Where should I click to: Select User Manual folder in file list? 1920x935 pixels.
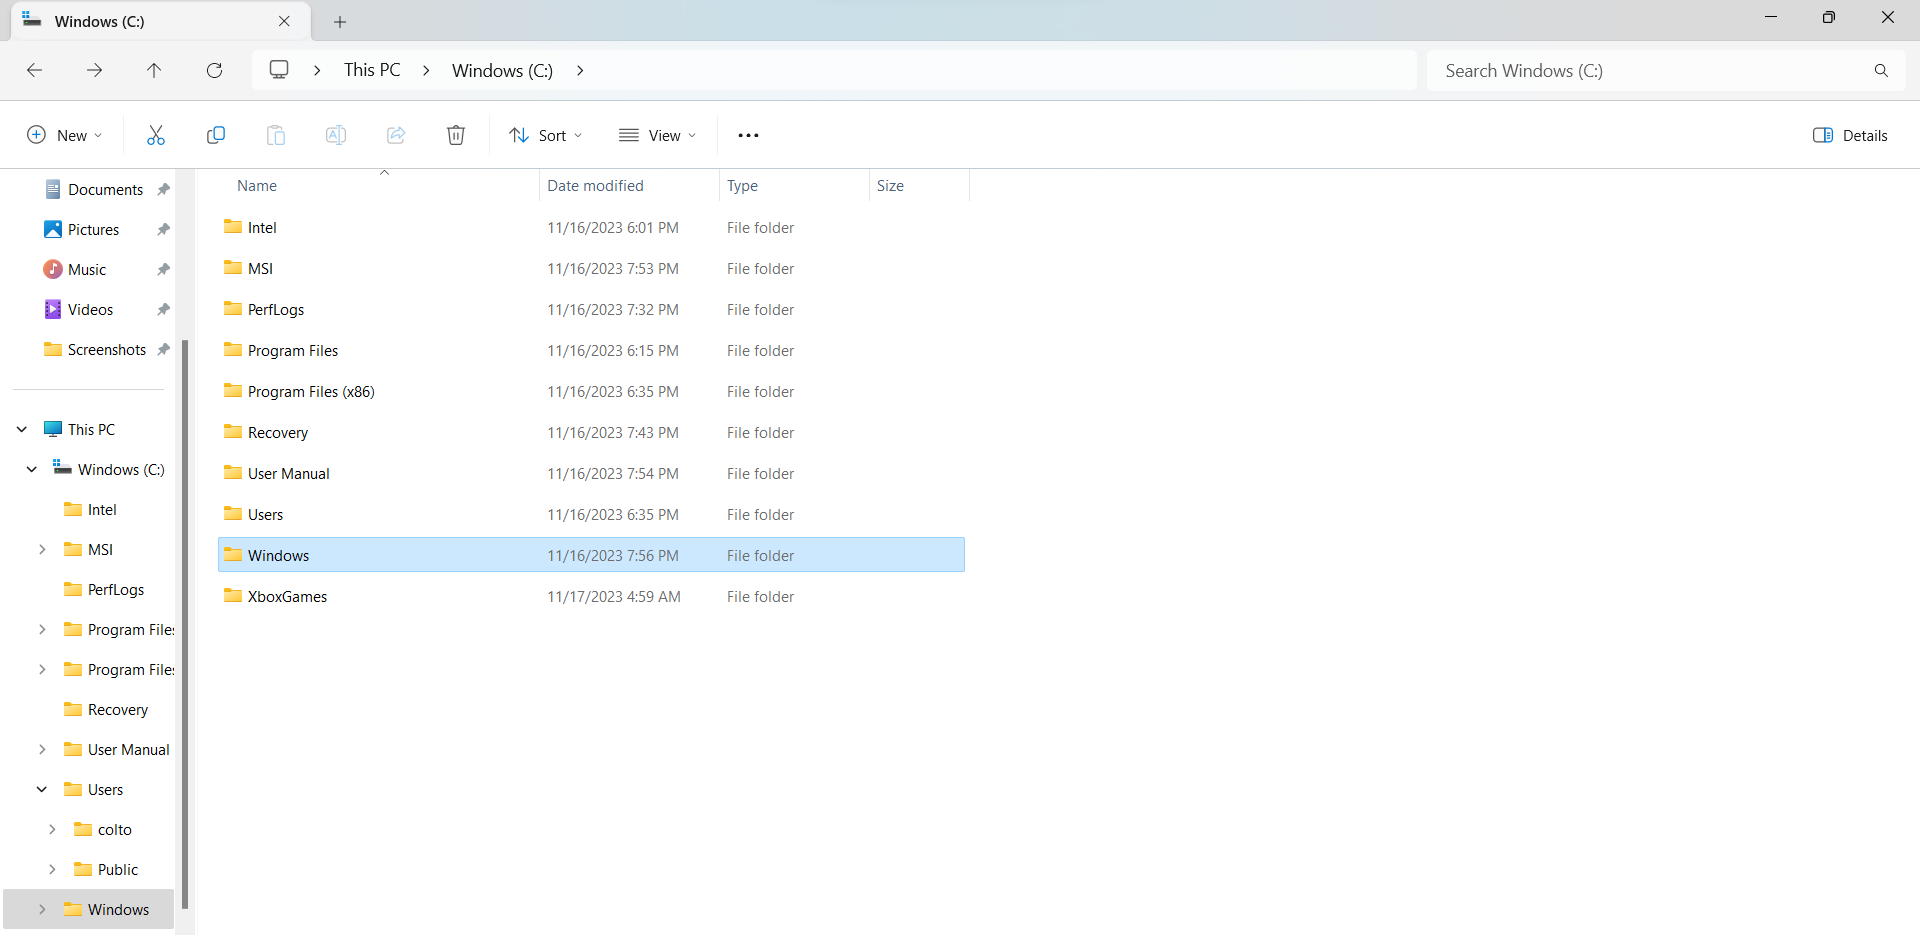[x=591, y=474]
